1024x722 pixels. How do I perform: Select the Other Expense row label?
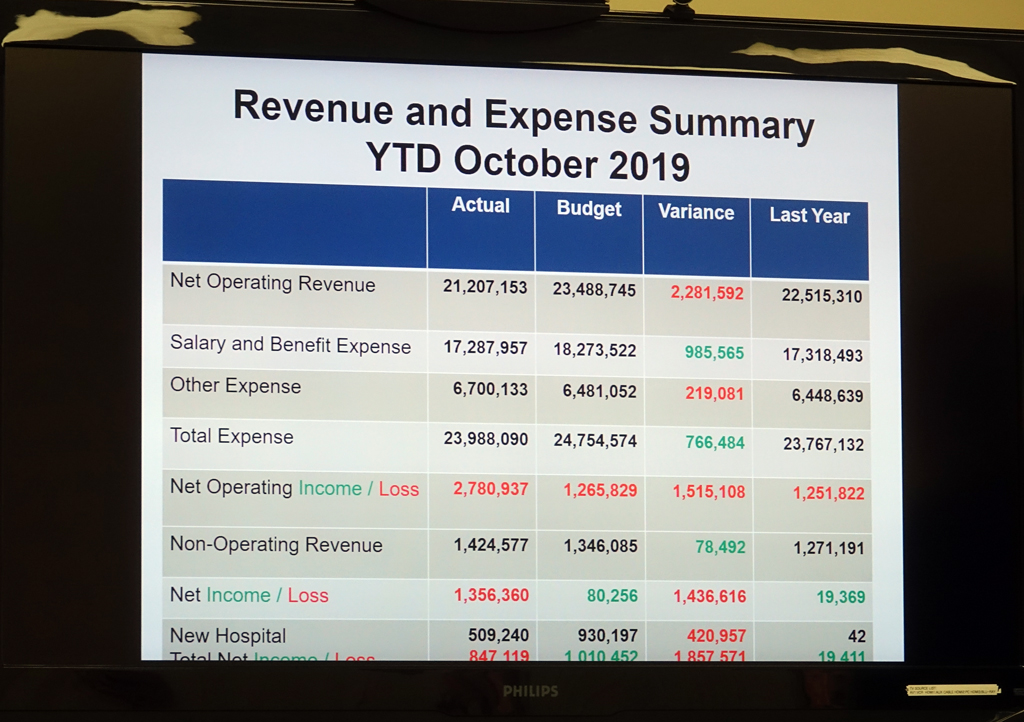tap(235, 386)
